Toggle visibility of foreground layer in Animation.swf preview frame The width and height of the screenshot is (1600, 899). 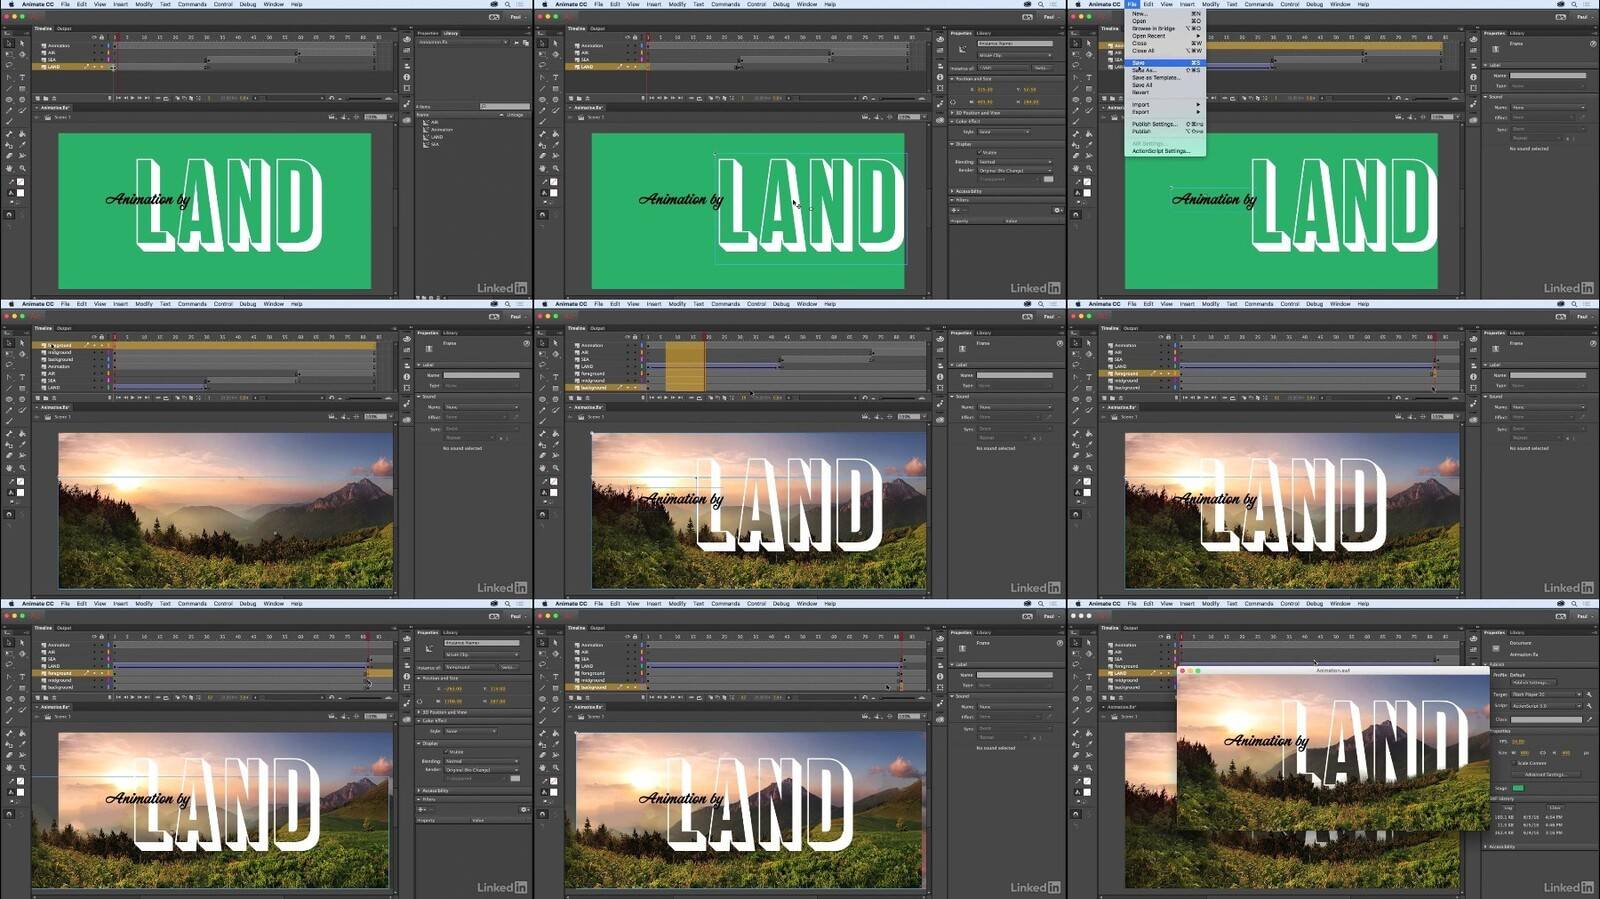tap(1161, 666)
